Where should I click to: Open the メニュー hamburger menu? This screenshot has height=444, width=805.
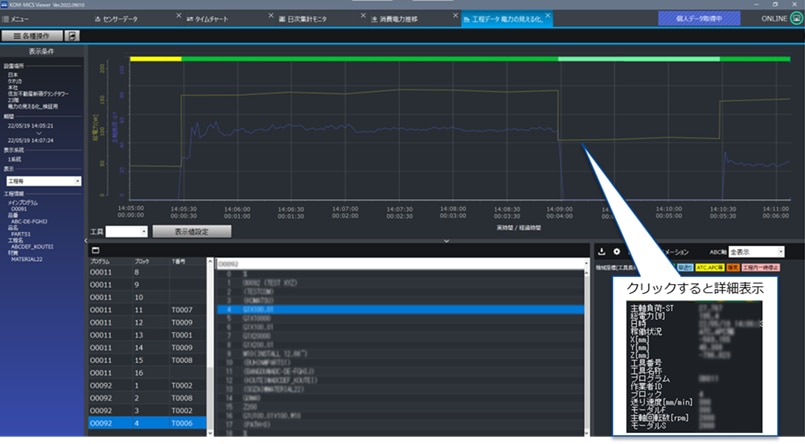pyautogui.click(x=20, y=18)
